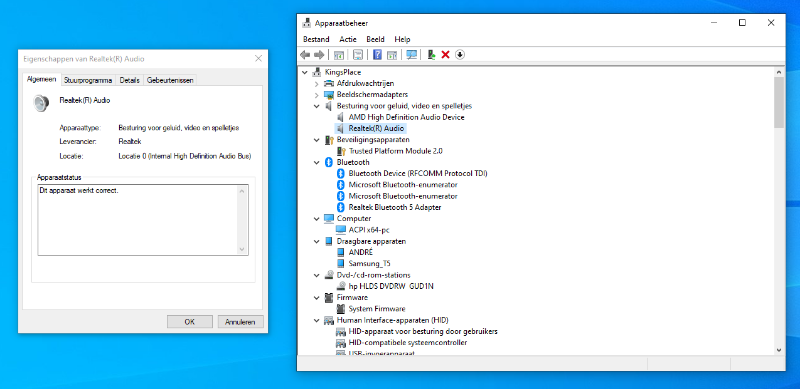
Task: Click the show/hide console tree icon
Action: (x=338, y=55)
